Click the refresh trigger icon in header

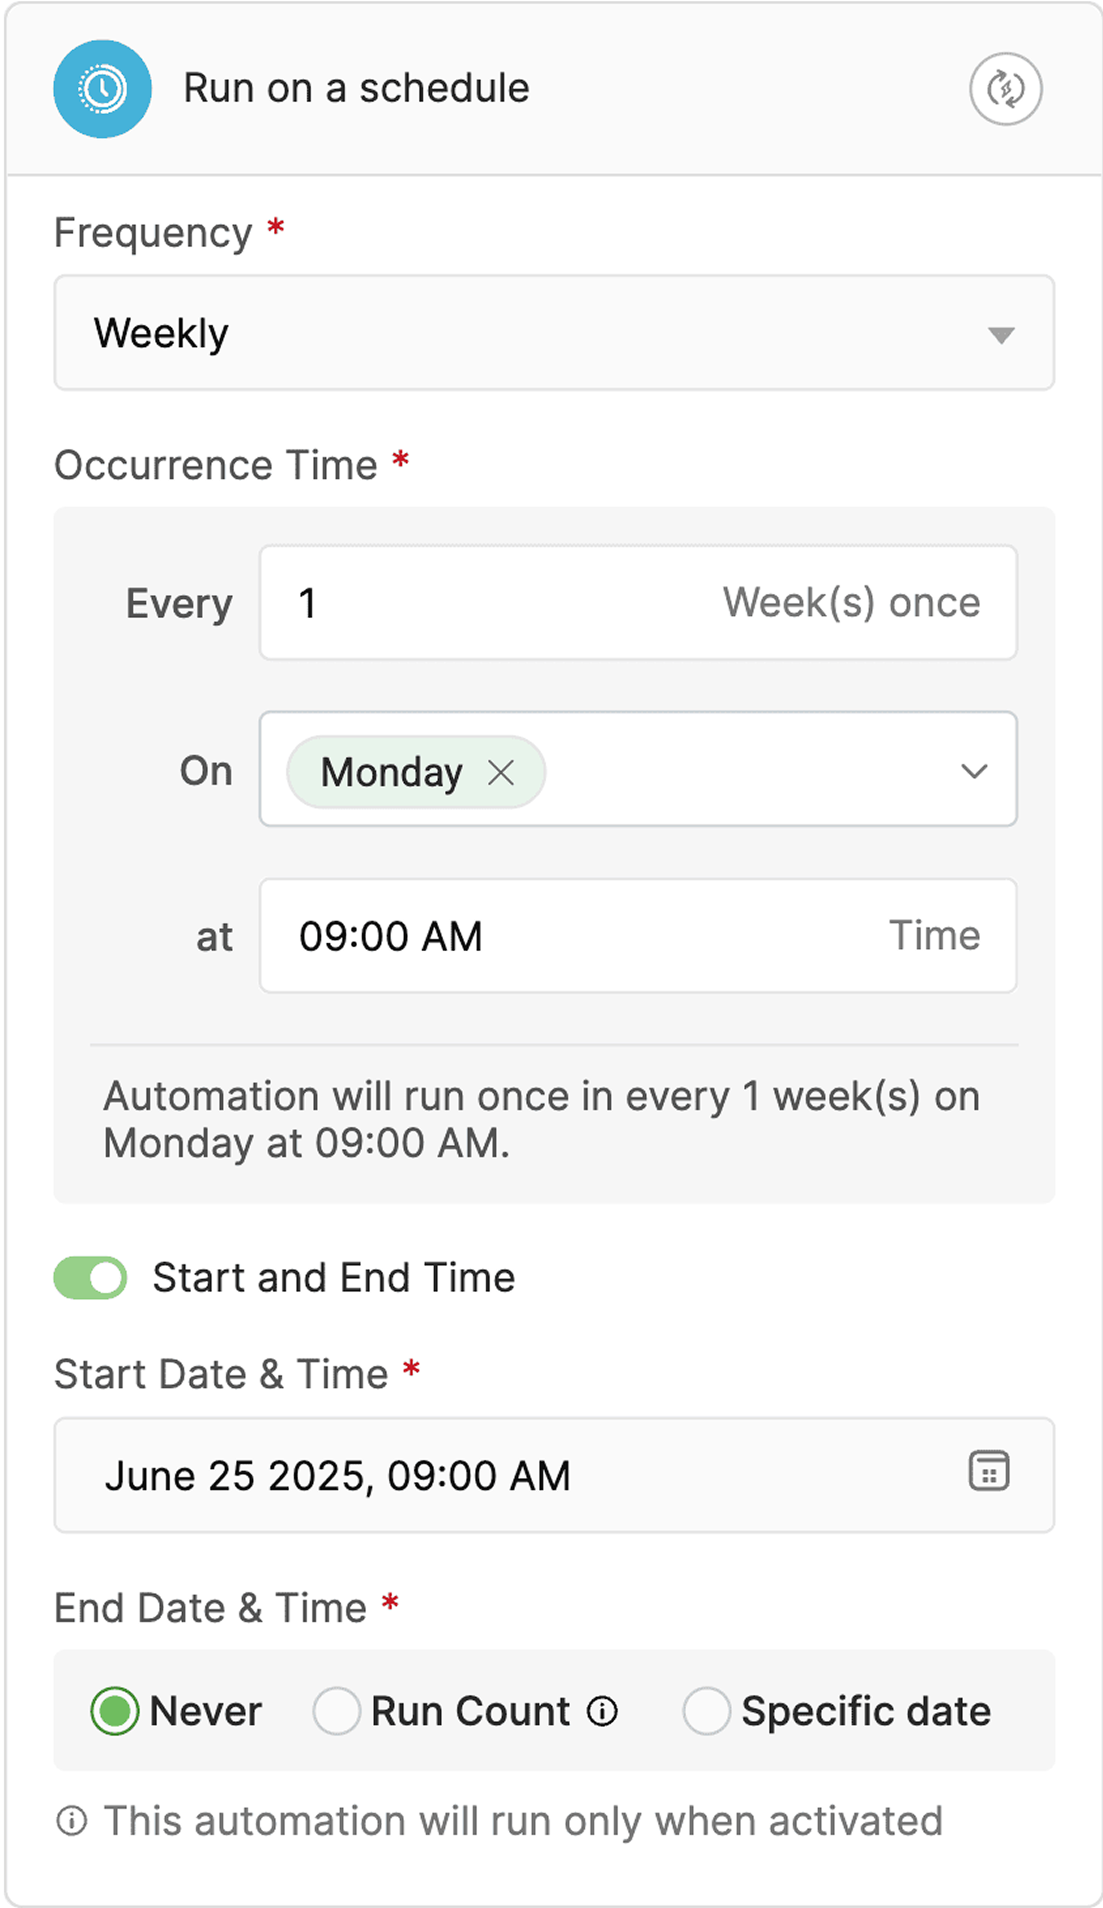(x=1005, y=89)
